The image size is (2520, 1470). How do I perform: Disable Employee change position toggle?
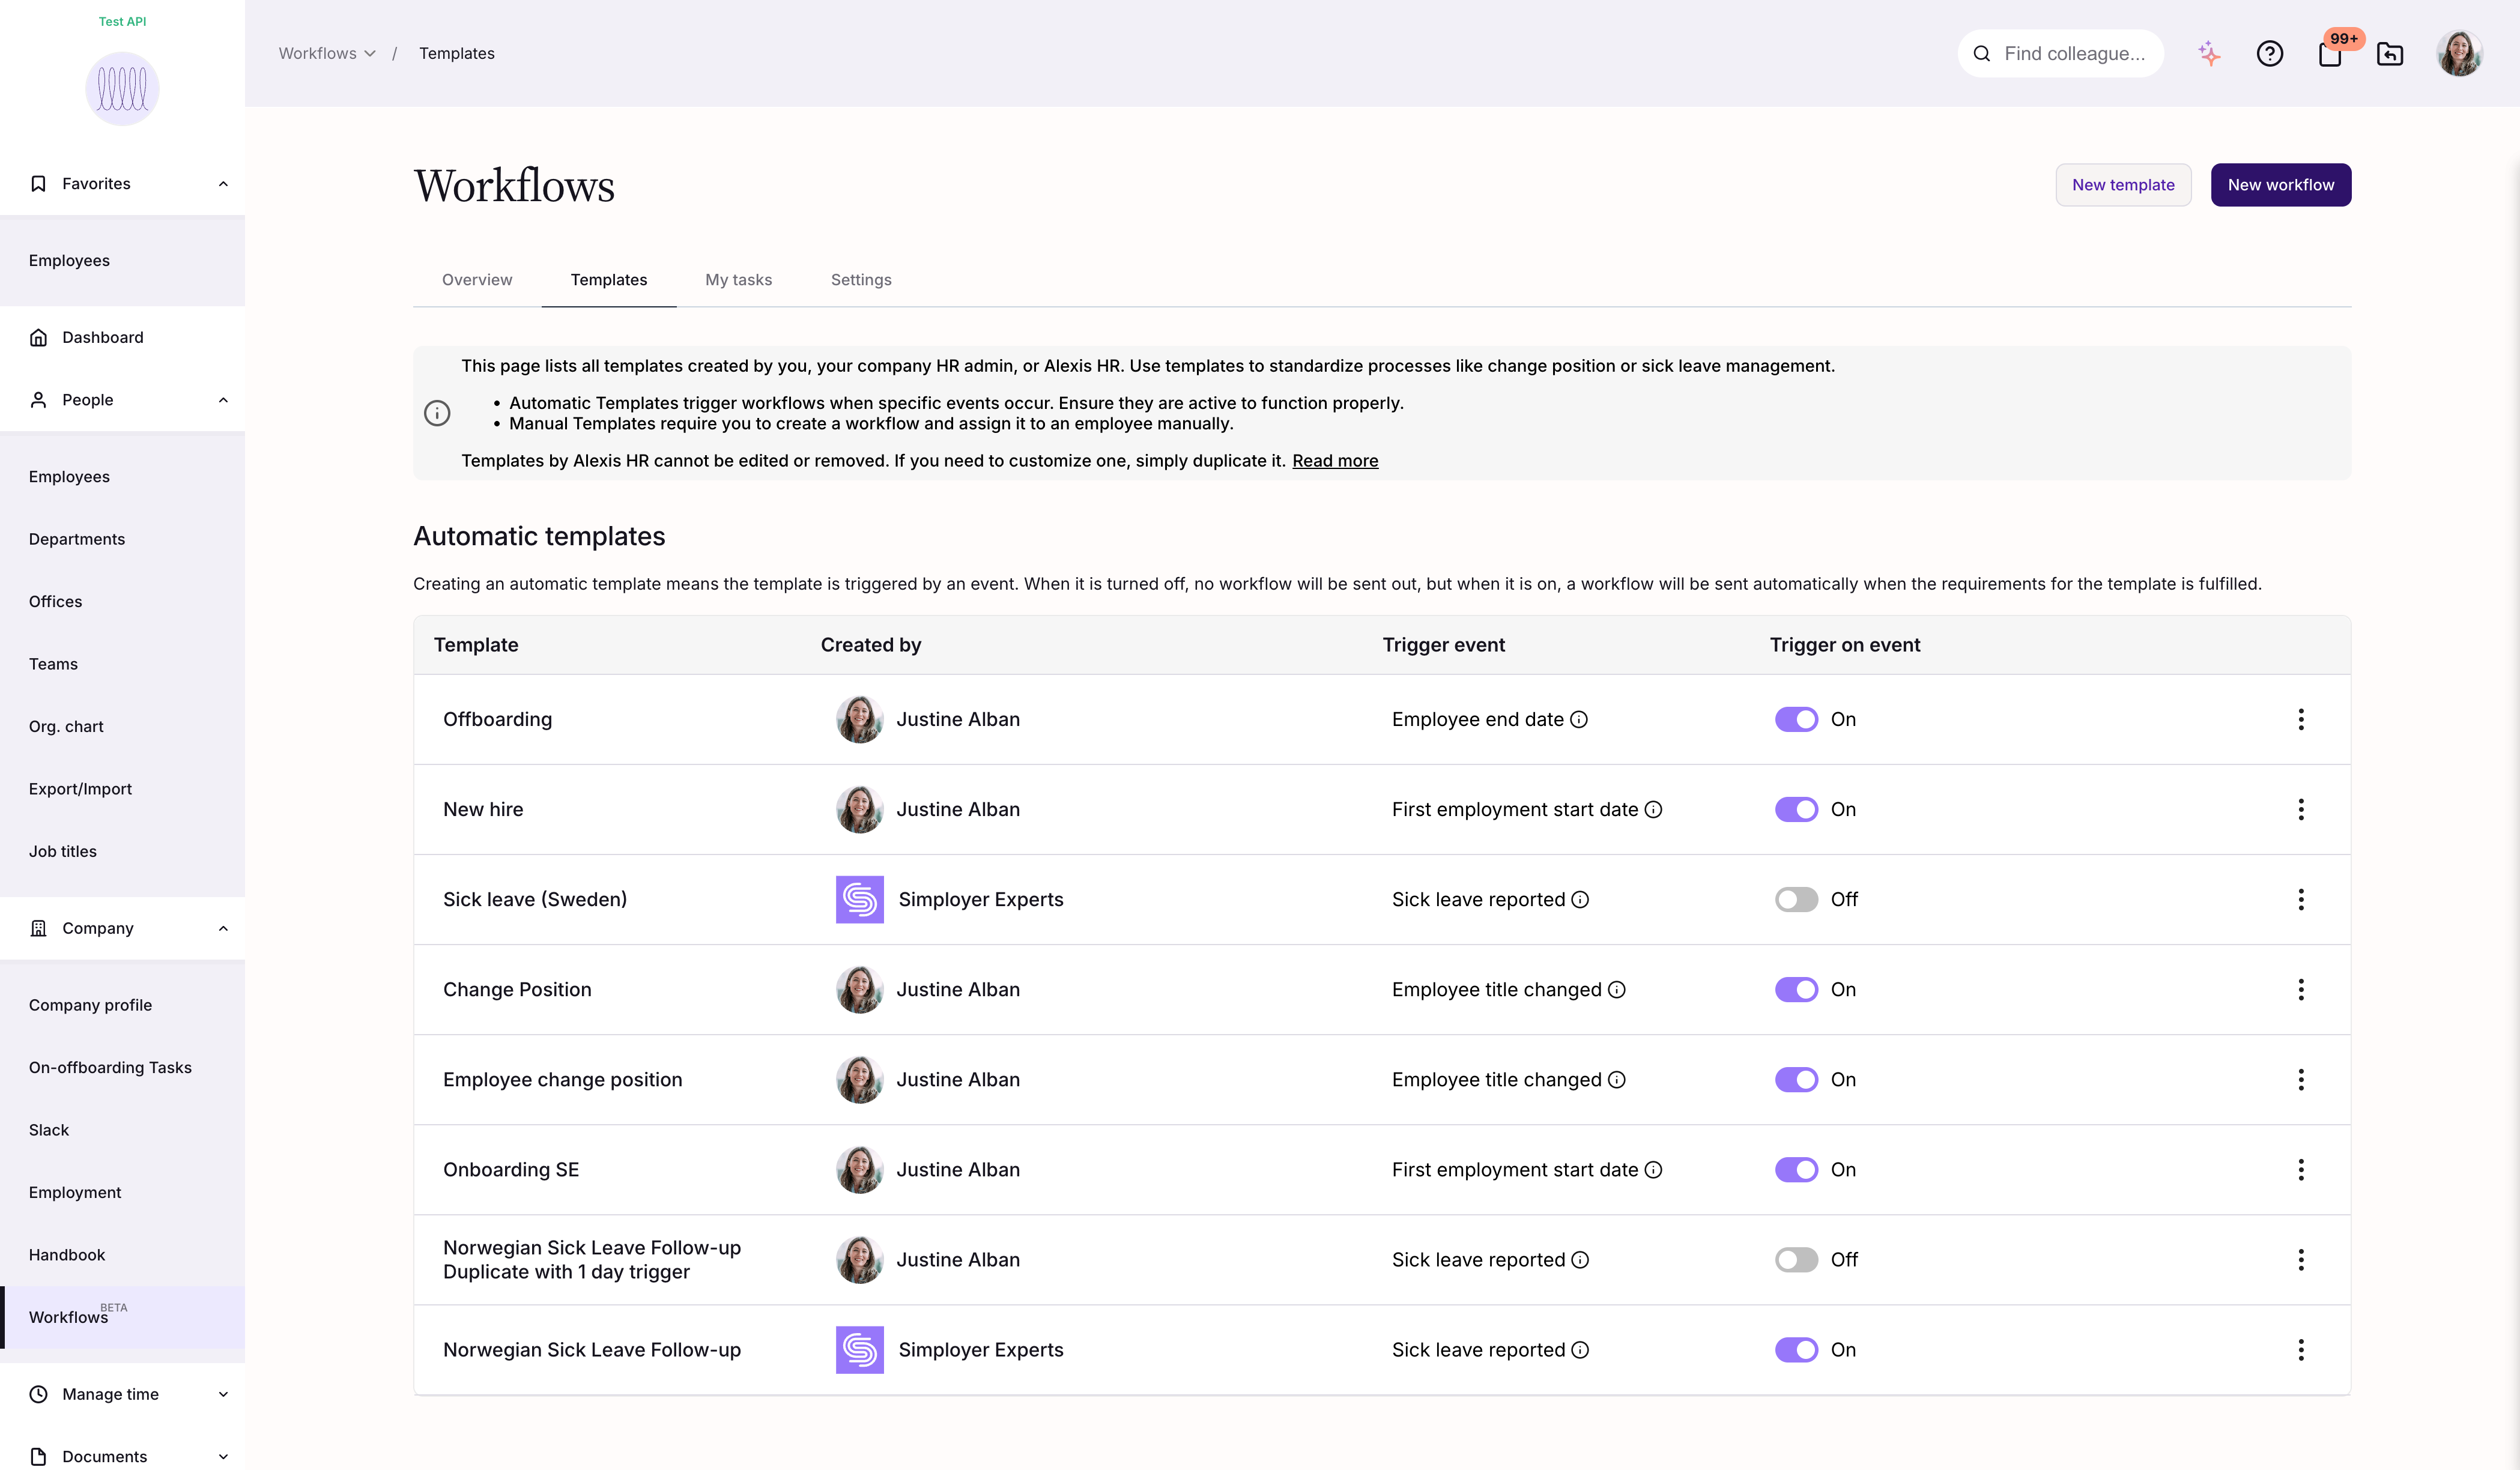pos(1796,1080)
